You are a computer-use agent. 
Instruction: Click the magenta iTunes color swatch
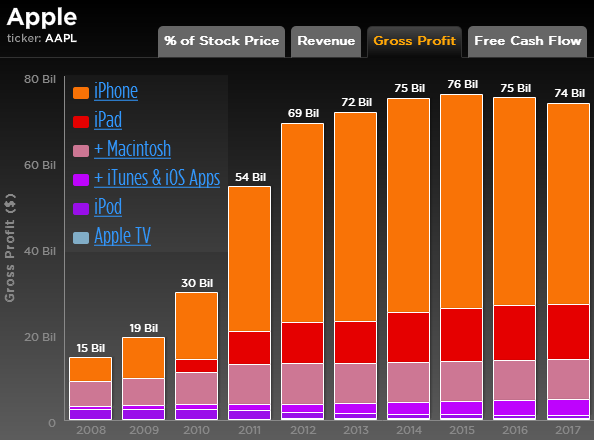pos(81,180)
